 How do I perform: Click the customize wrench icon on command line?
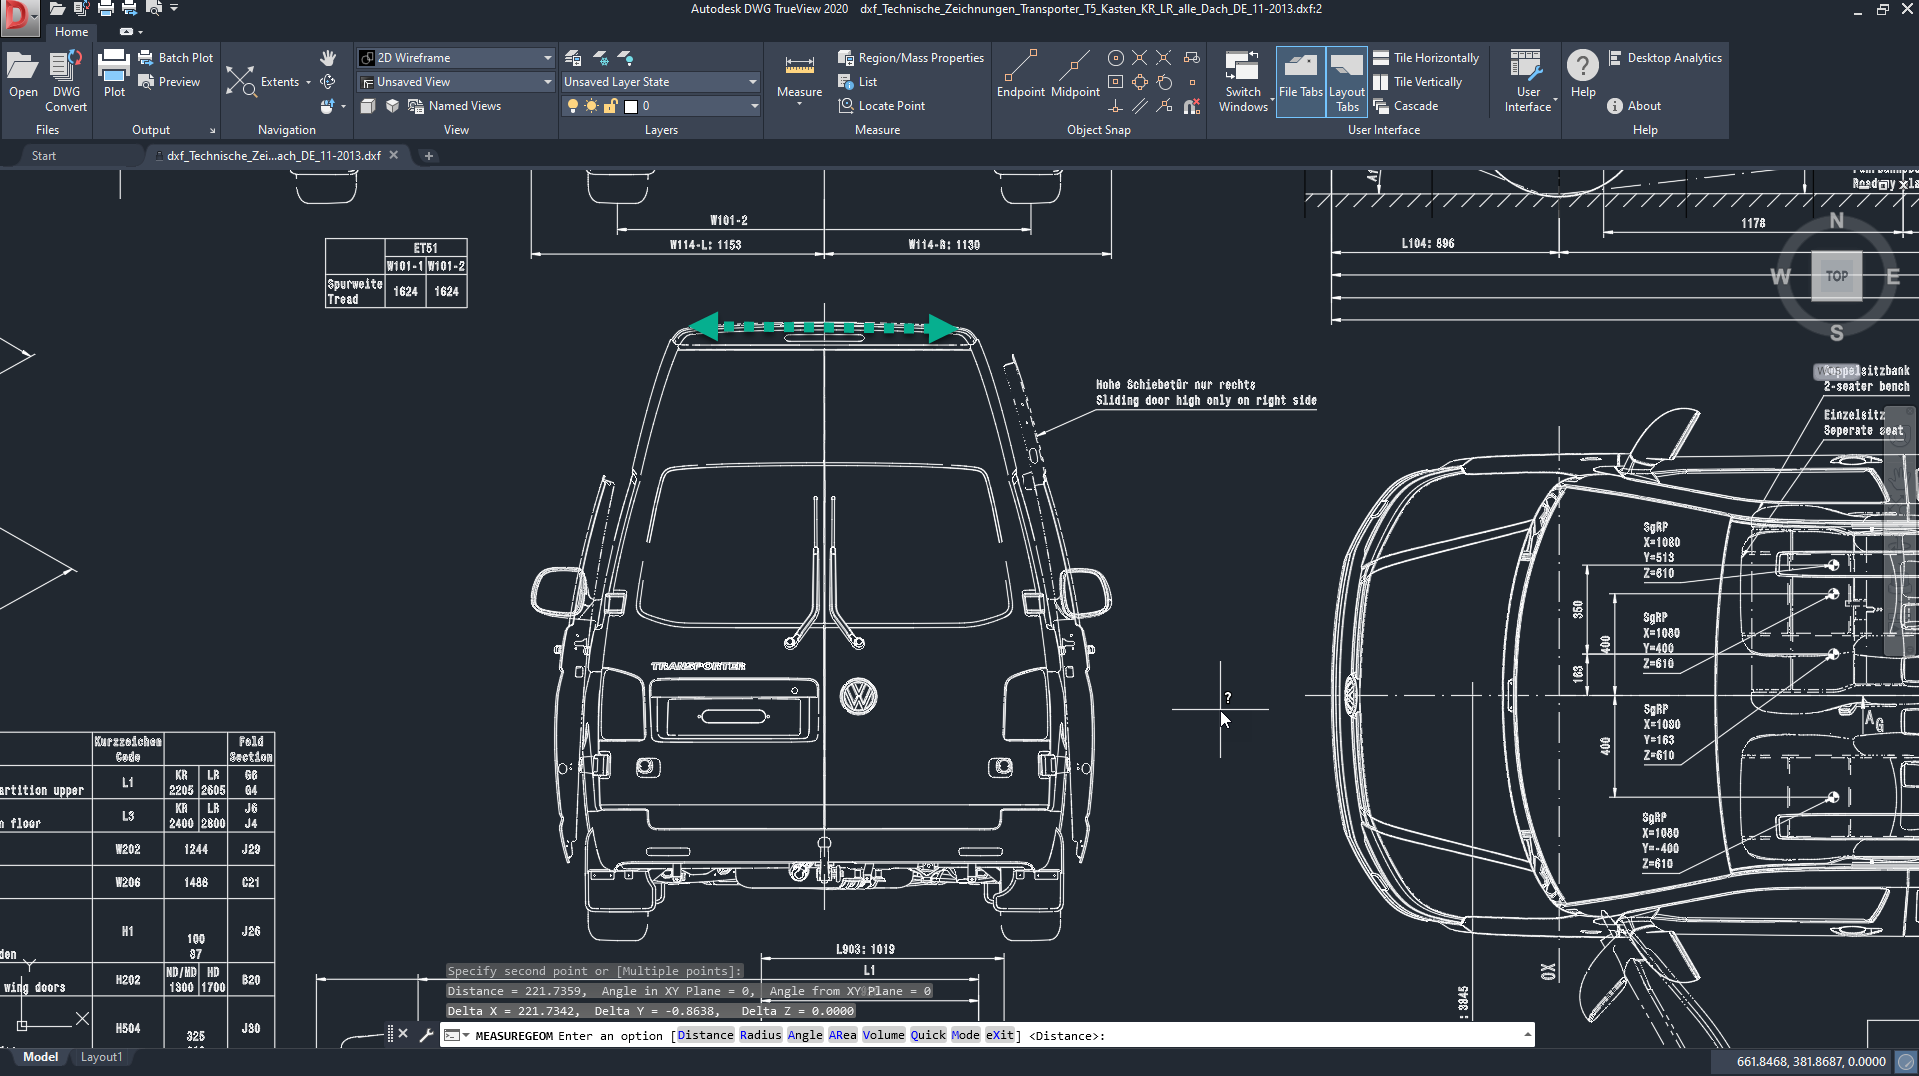tap(425, 1034)
